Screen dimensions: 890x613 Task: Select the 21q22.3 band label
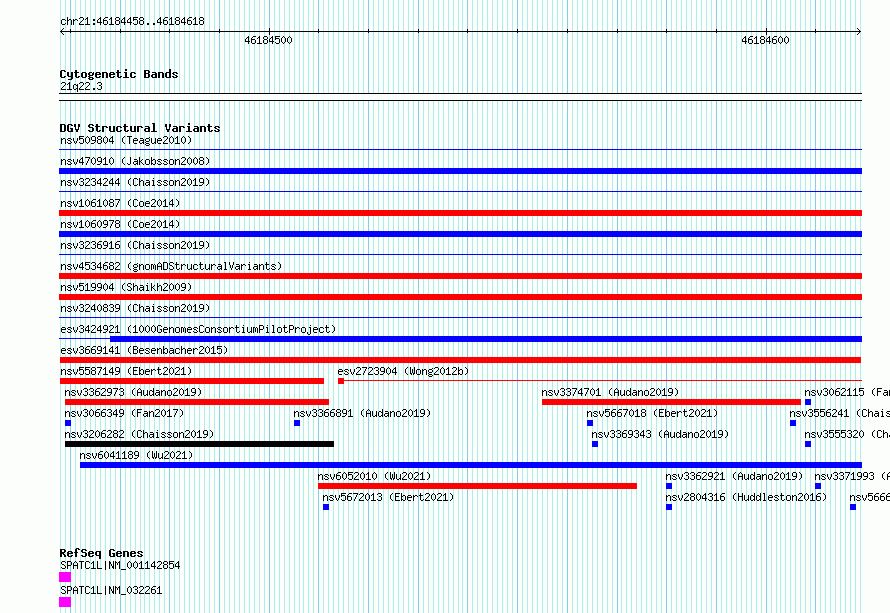pos(81,86)
